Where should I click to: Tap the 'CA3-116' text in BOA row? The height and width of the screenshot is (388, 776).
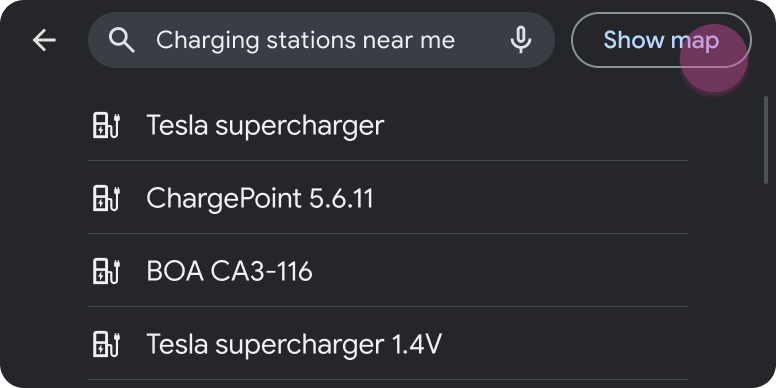coord(261,272)
